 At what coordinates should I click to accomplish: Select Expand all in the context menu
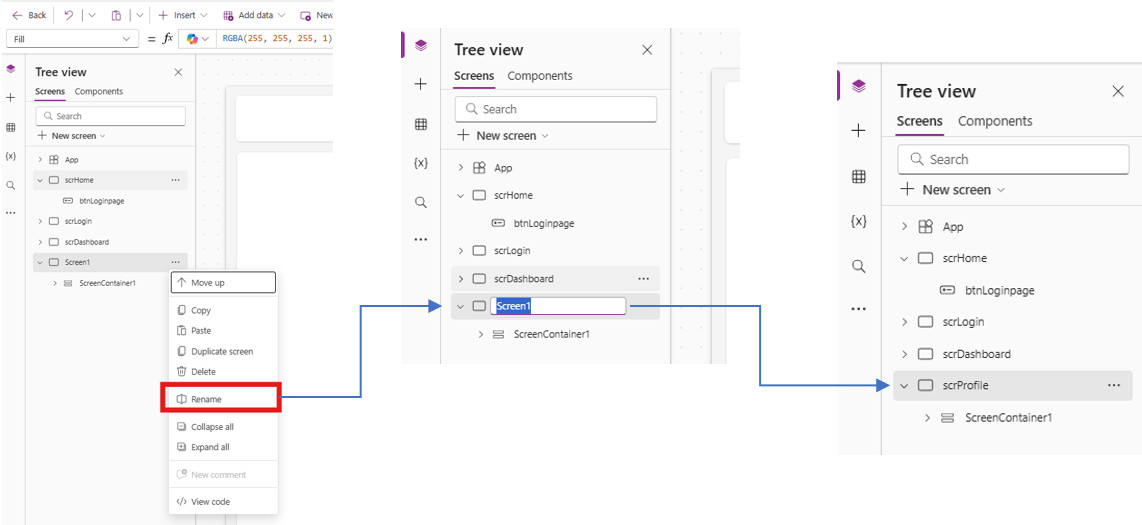tap(223, 447)
